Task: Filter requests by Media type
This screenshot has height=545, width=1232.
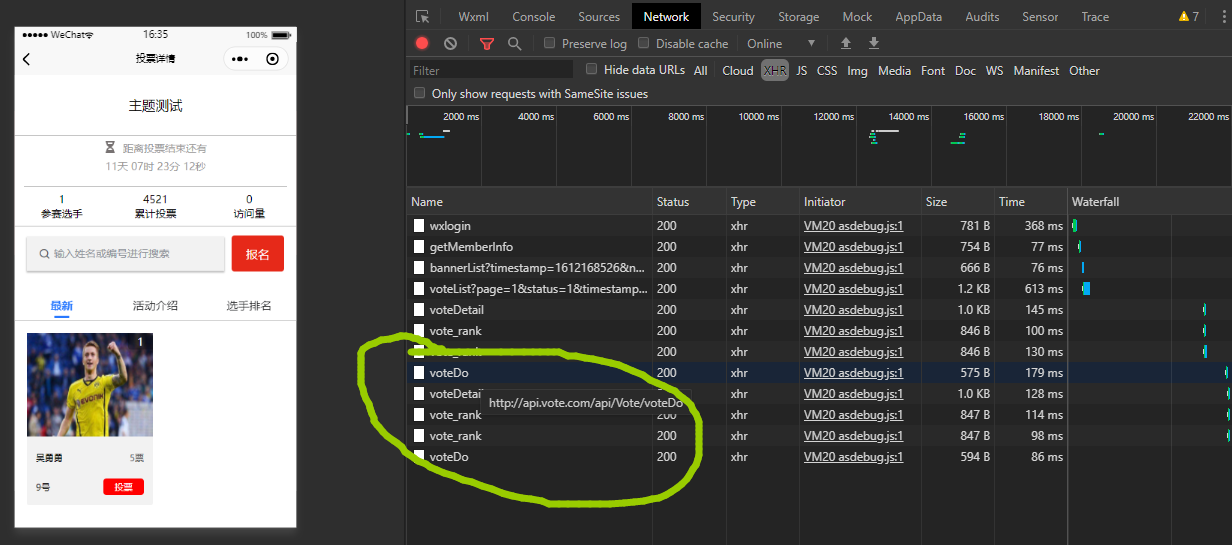Action: 895,70
